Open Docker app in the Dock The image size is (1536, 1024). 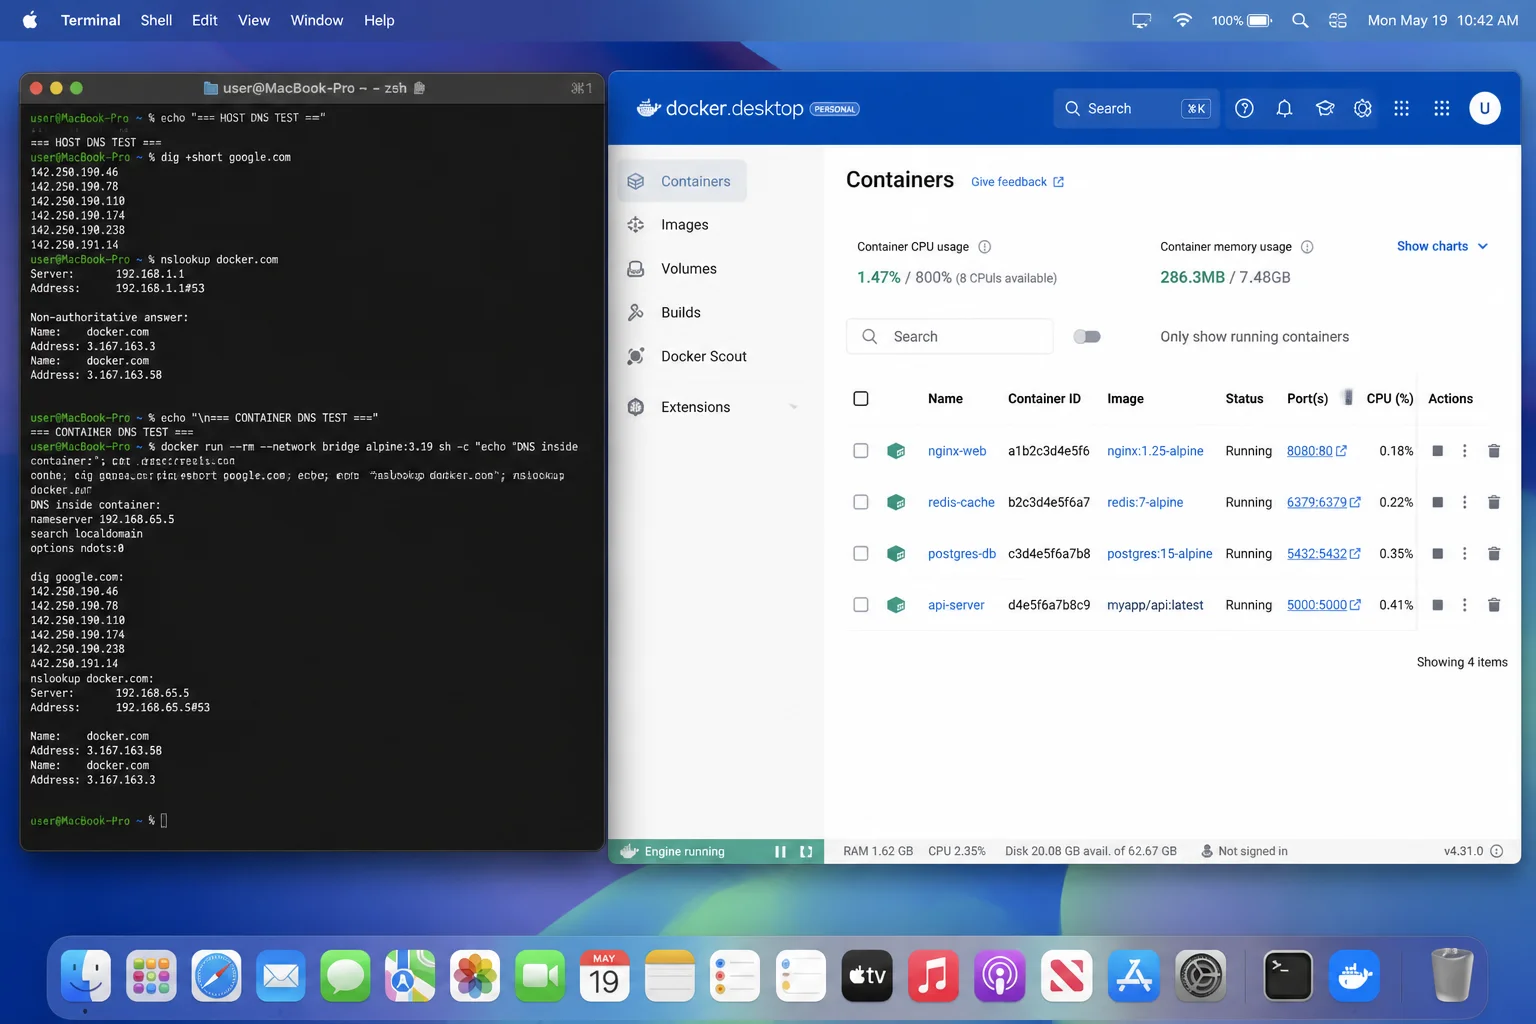coord(1354,976)
